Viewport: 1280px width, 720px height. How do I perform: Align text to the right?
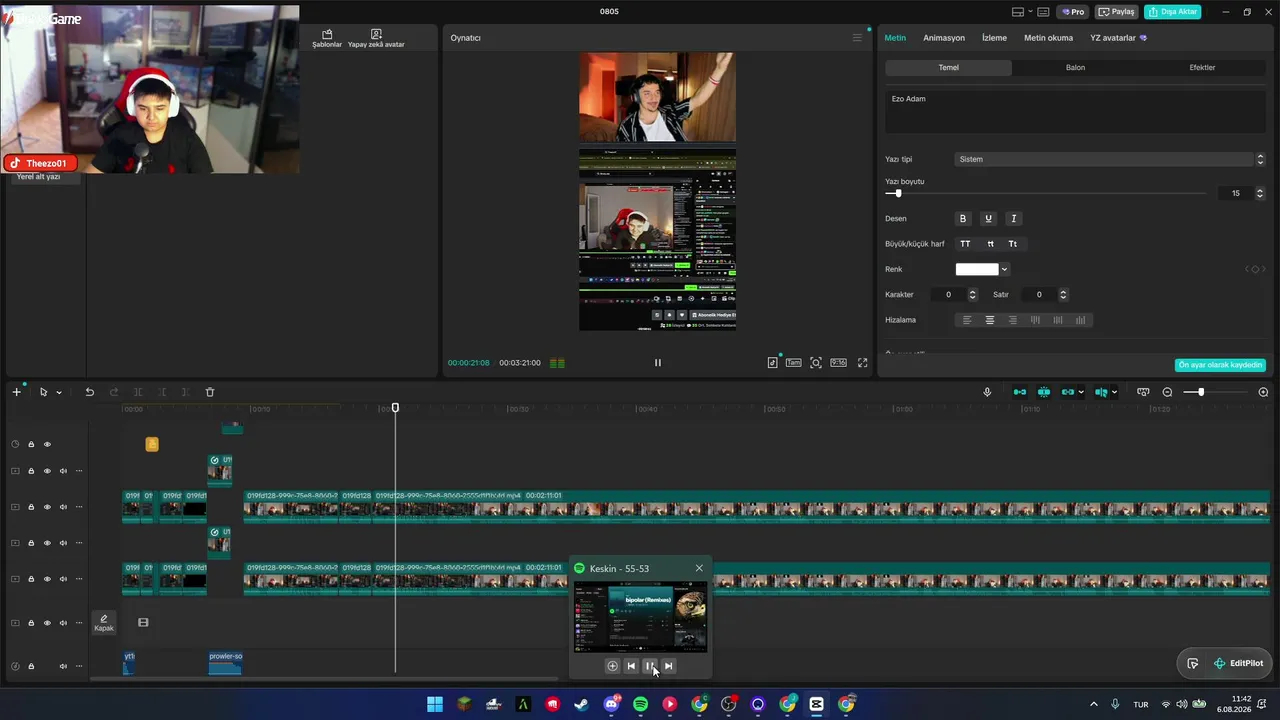pyautogui.click(x=1013, y=320)
